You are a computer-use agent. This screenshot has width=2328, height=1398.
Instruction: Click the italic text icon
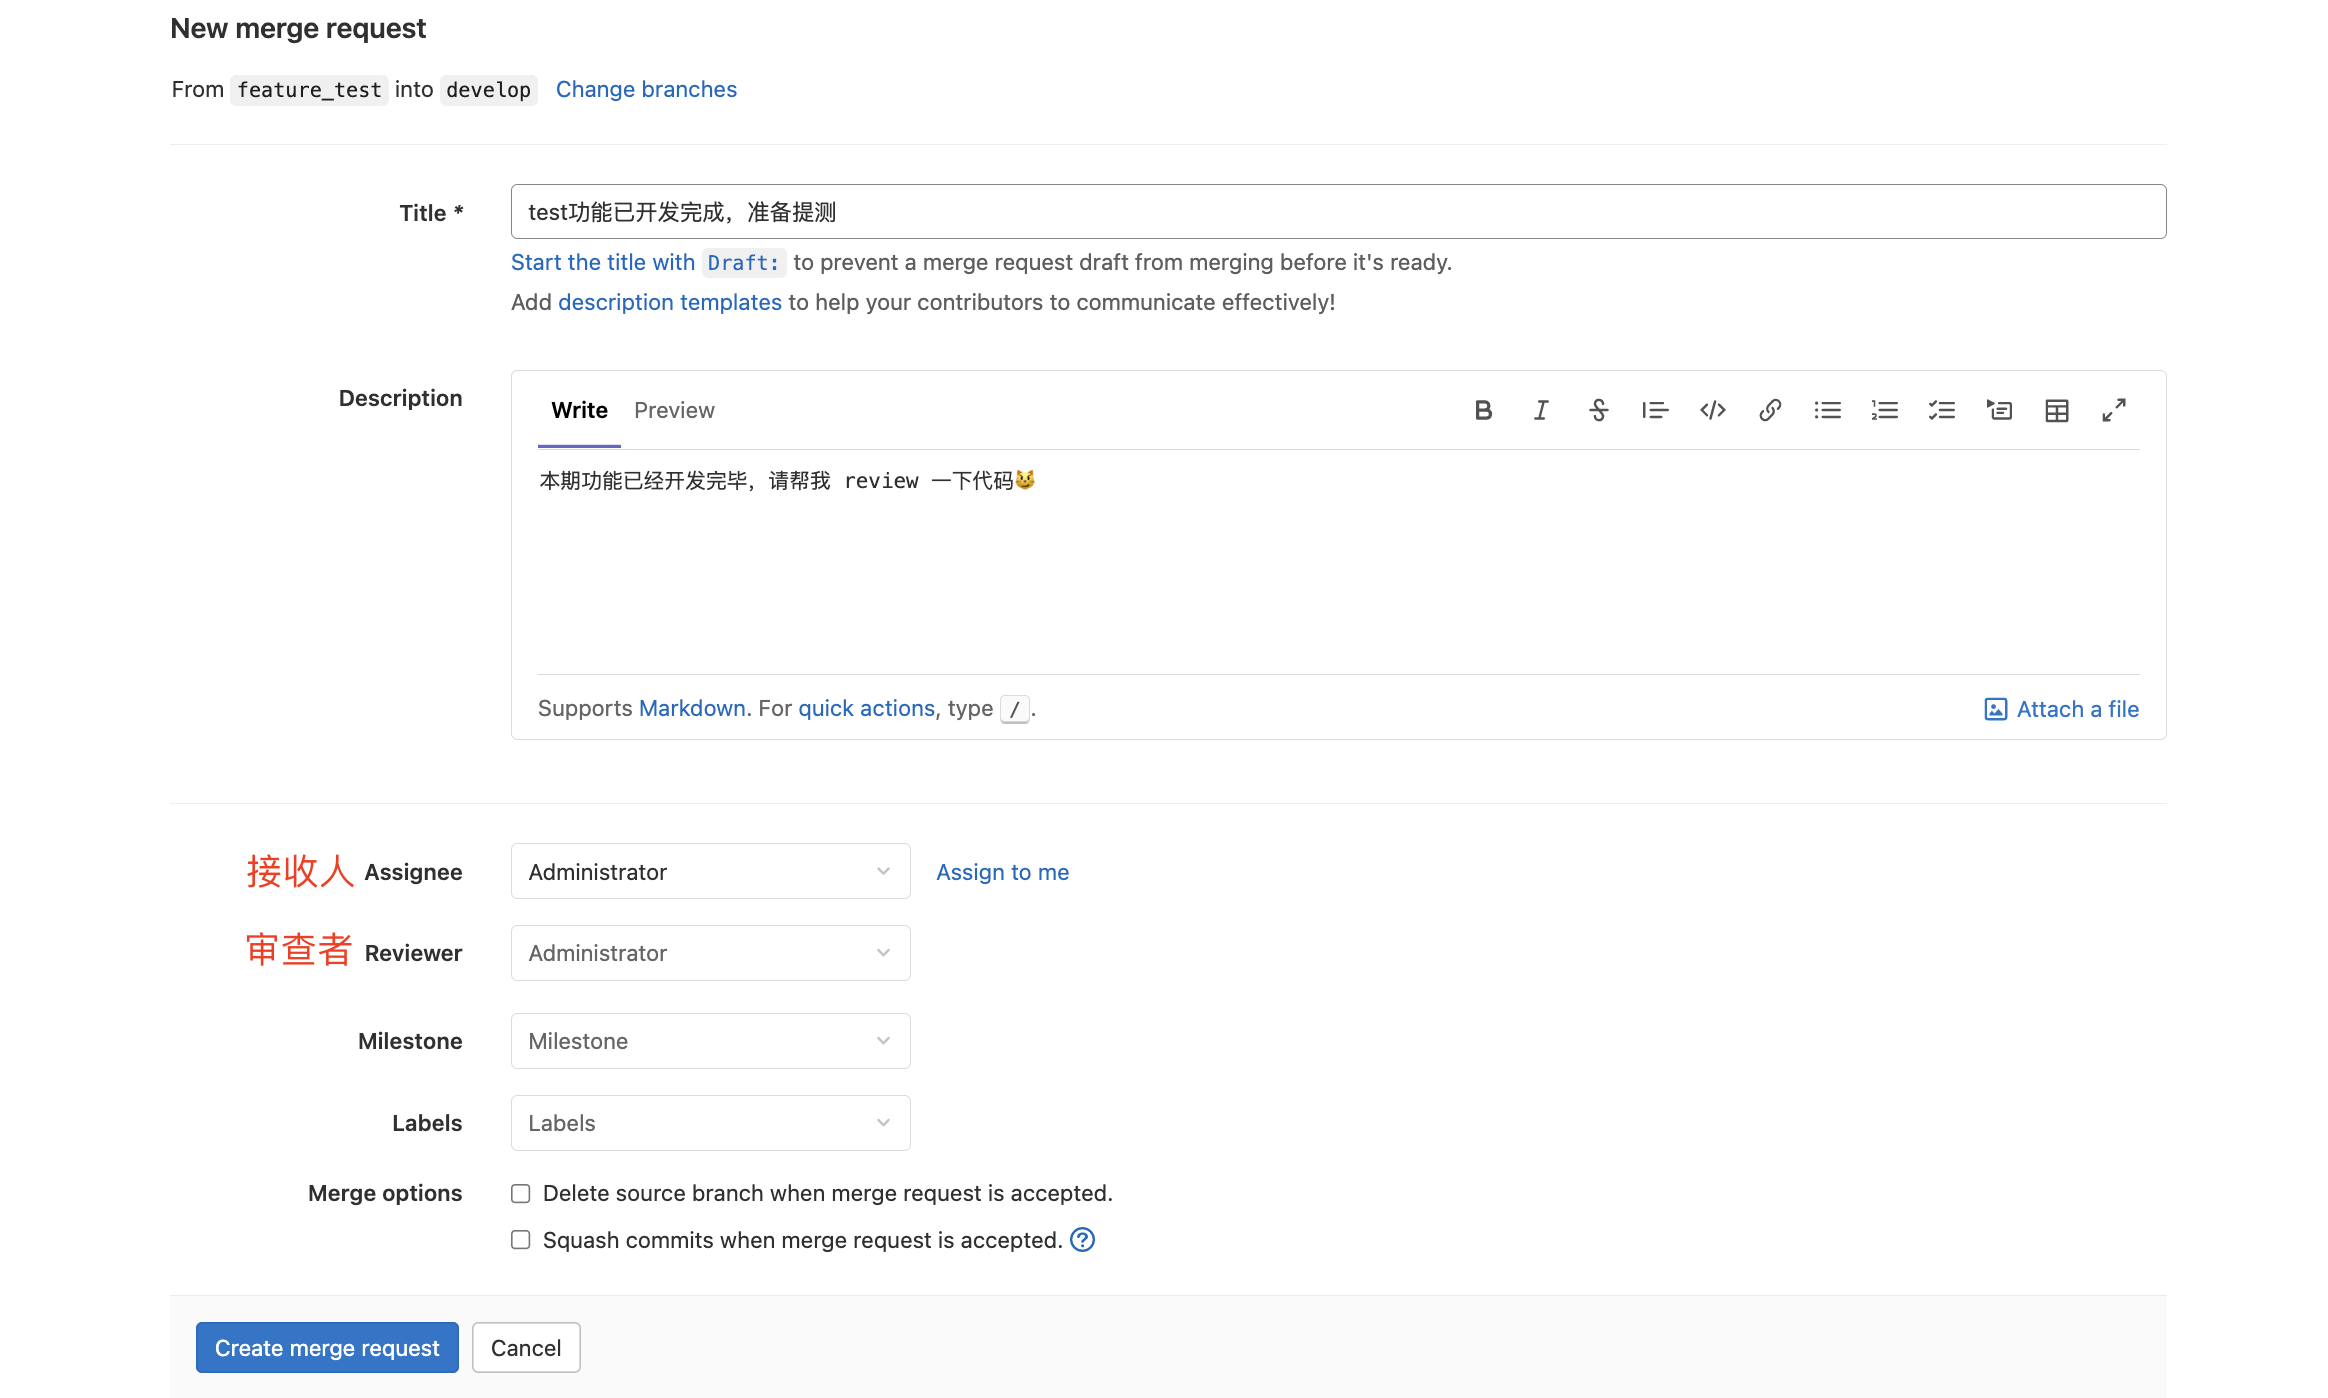[x=1540, y=410]
